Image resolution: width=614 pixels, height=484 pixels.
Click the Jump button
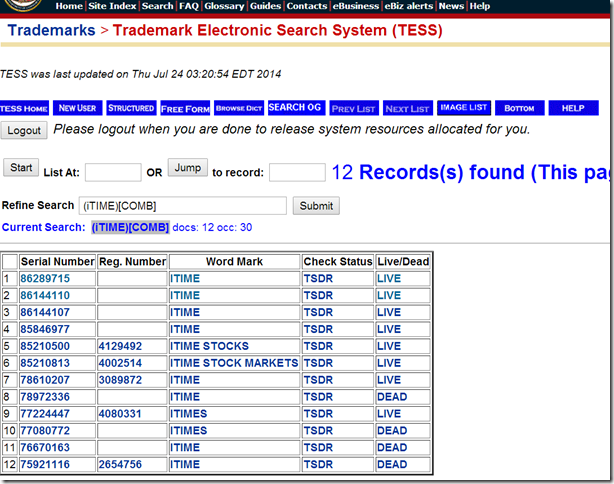pos(188,168)
